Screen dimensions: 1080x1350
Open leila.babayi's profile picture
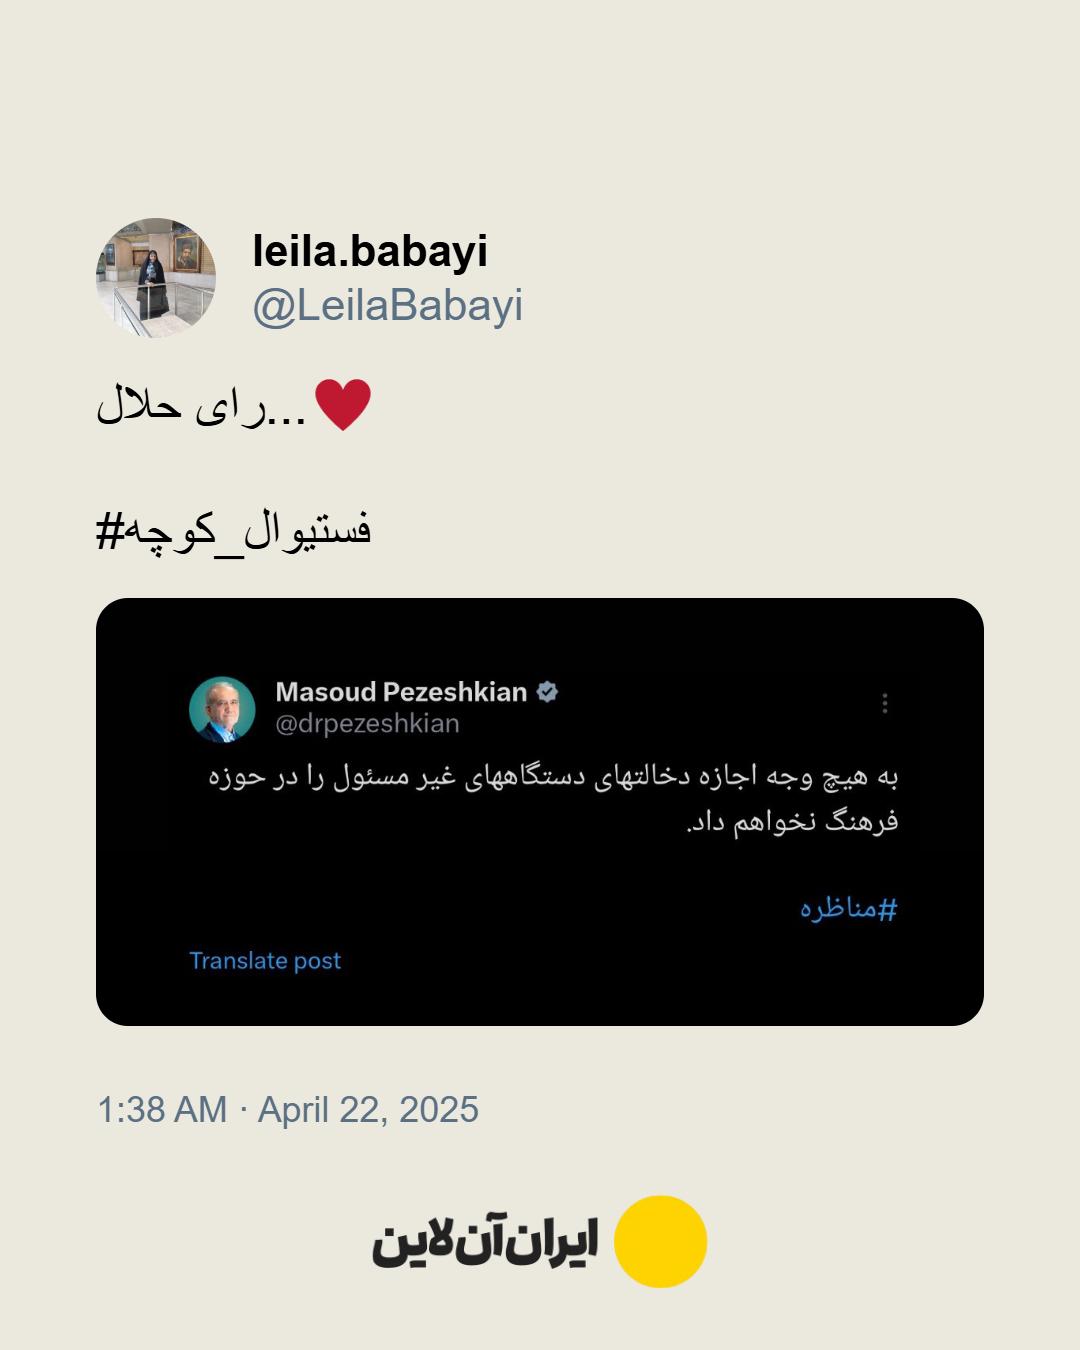coord(156,278)
